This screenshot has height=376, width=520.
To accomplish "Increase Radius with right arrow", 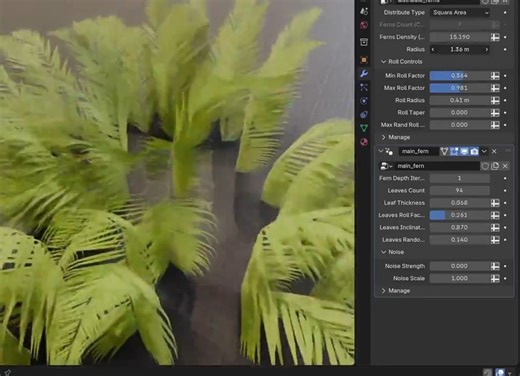I will [x=487, y=50].
